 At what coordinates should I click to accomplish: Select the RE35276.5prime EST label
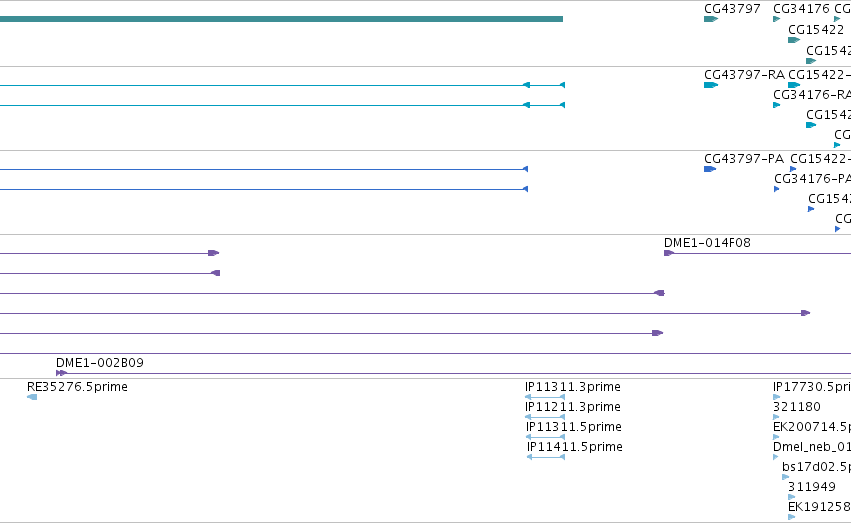pos(77,387)
